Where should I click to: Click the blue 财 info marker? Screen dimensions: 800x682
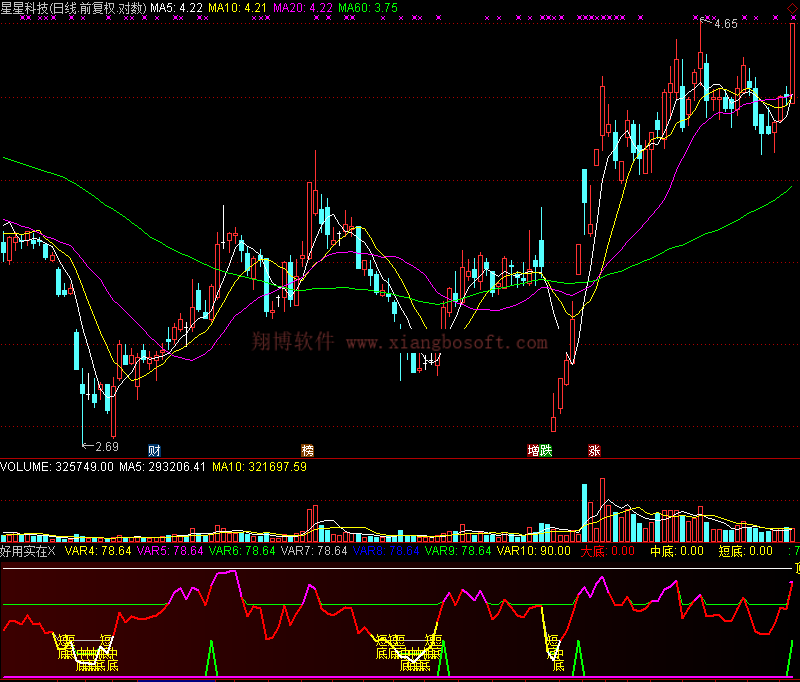[154, 450]
